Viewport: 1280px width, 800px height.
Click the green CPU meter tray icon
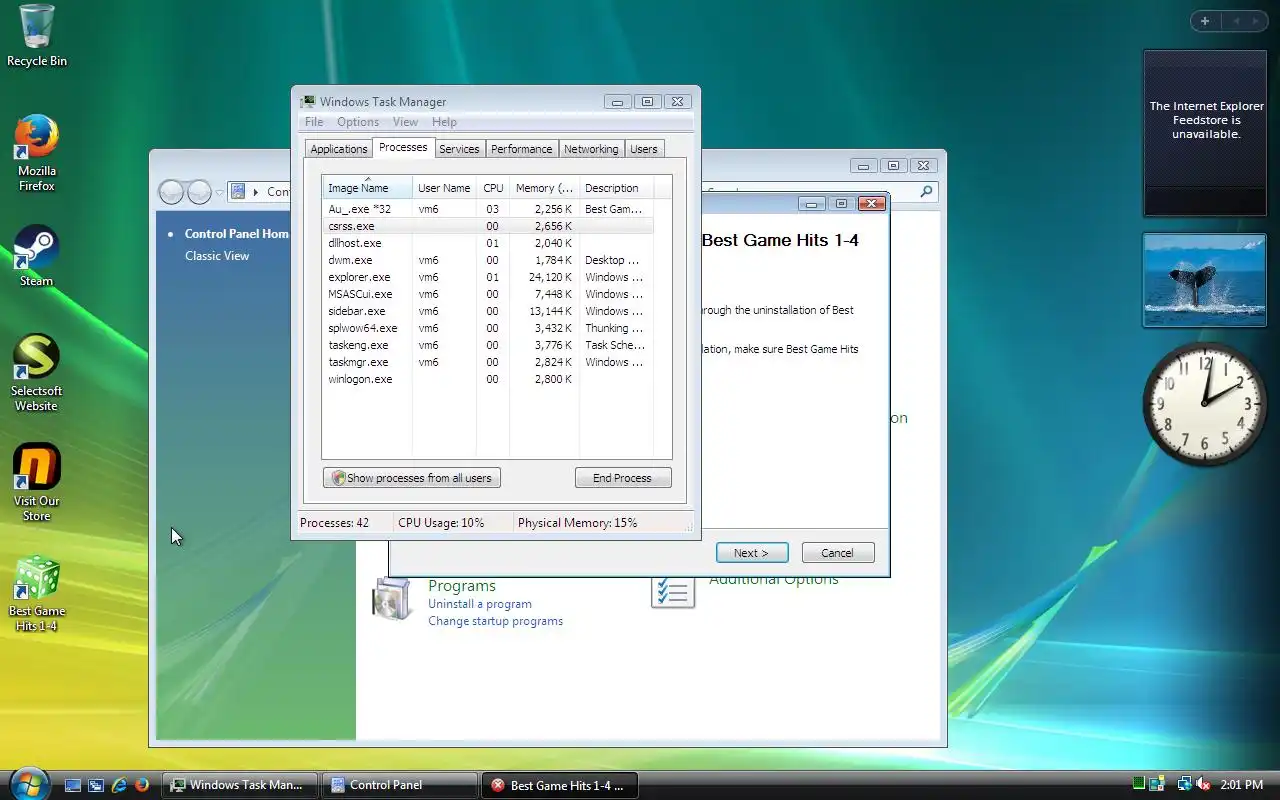(1139, 784)
